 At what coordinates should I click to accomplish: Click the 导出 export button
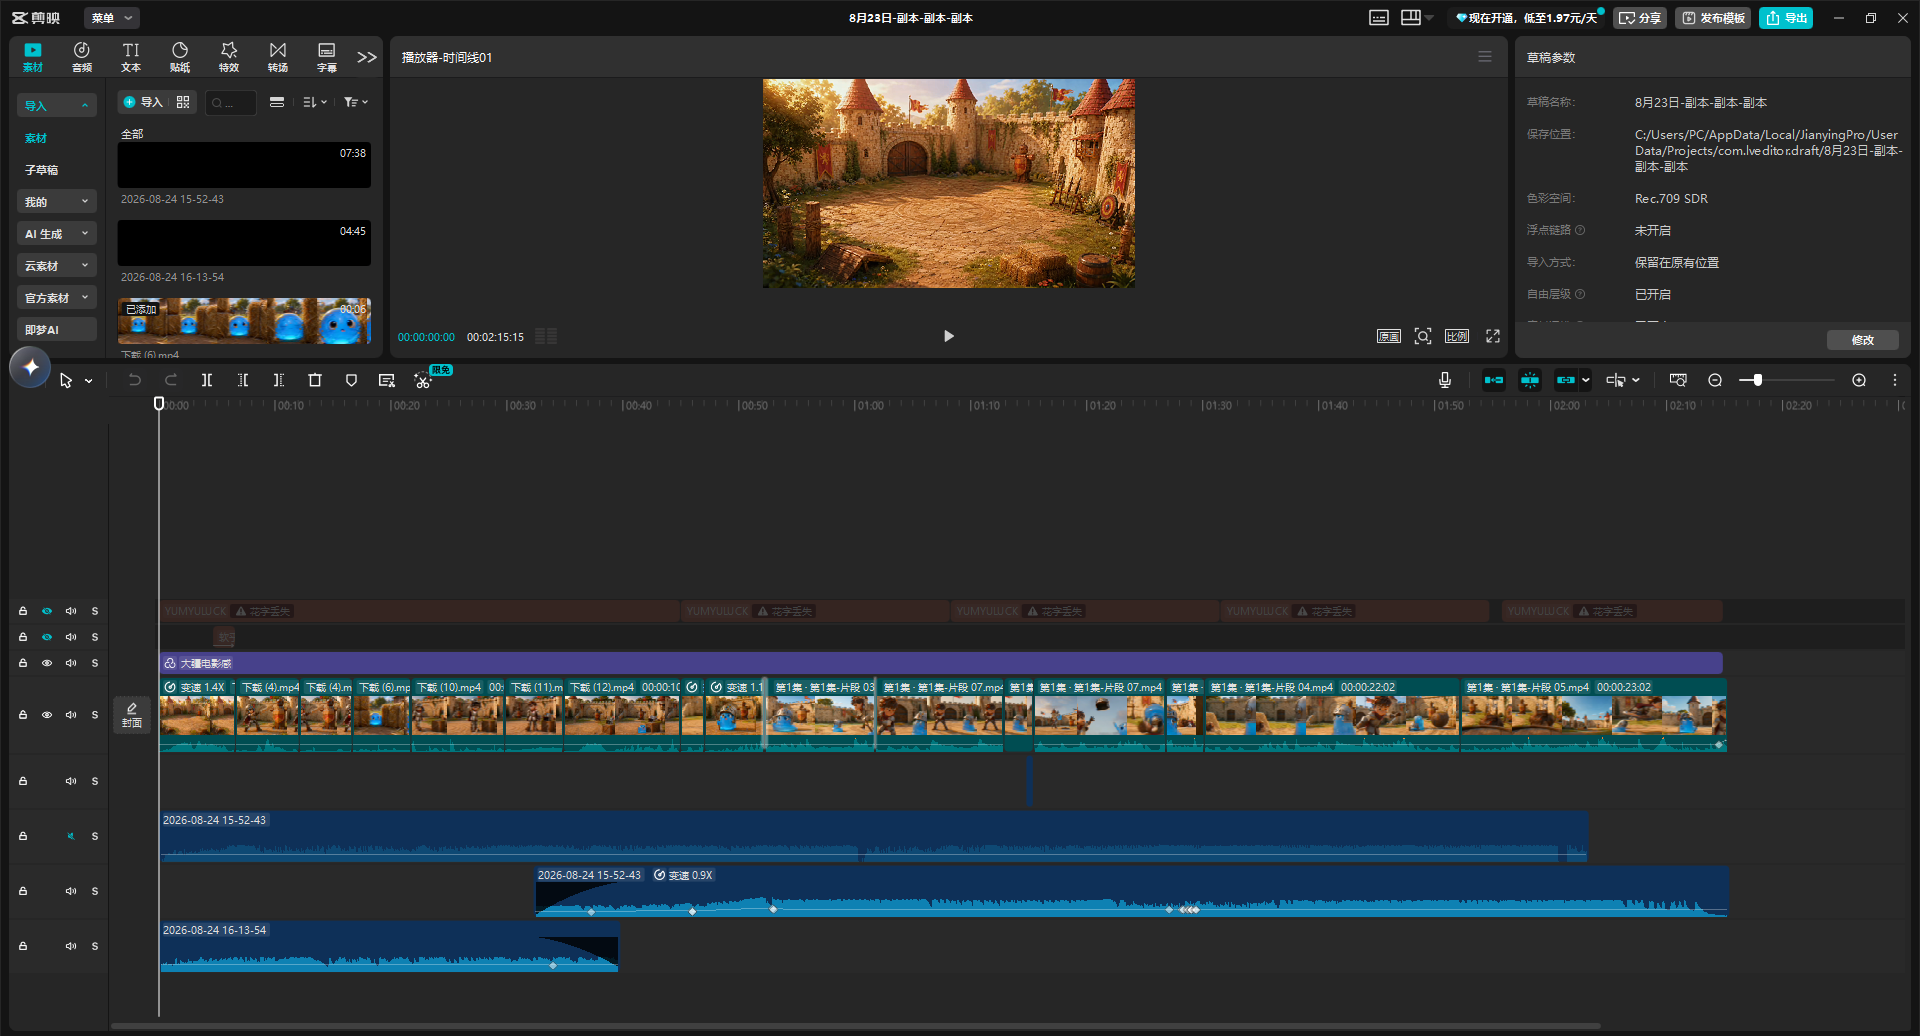tap(1786, 18)
